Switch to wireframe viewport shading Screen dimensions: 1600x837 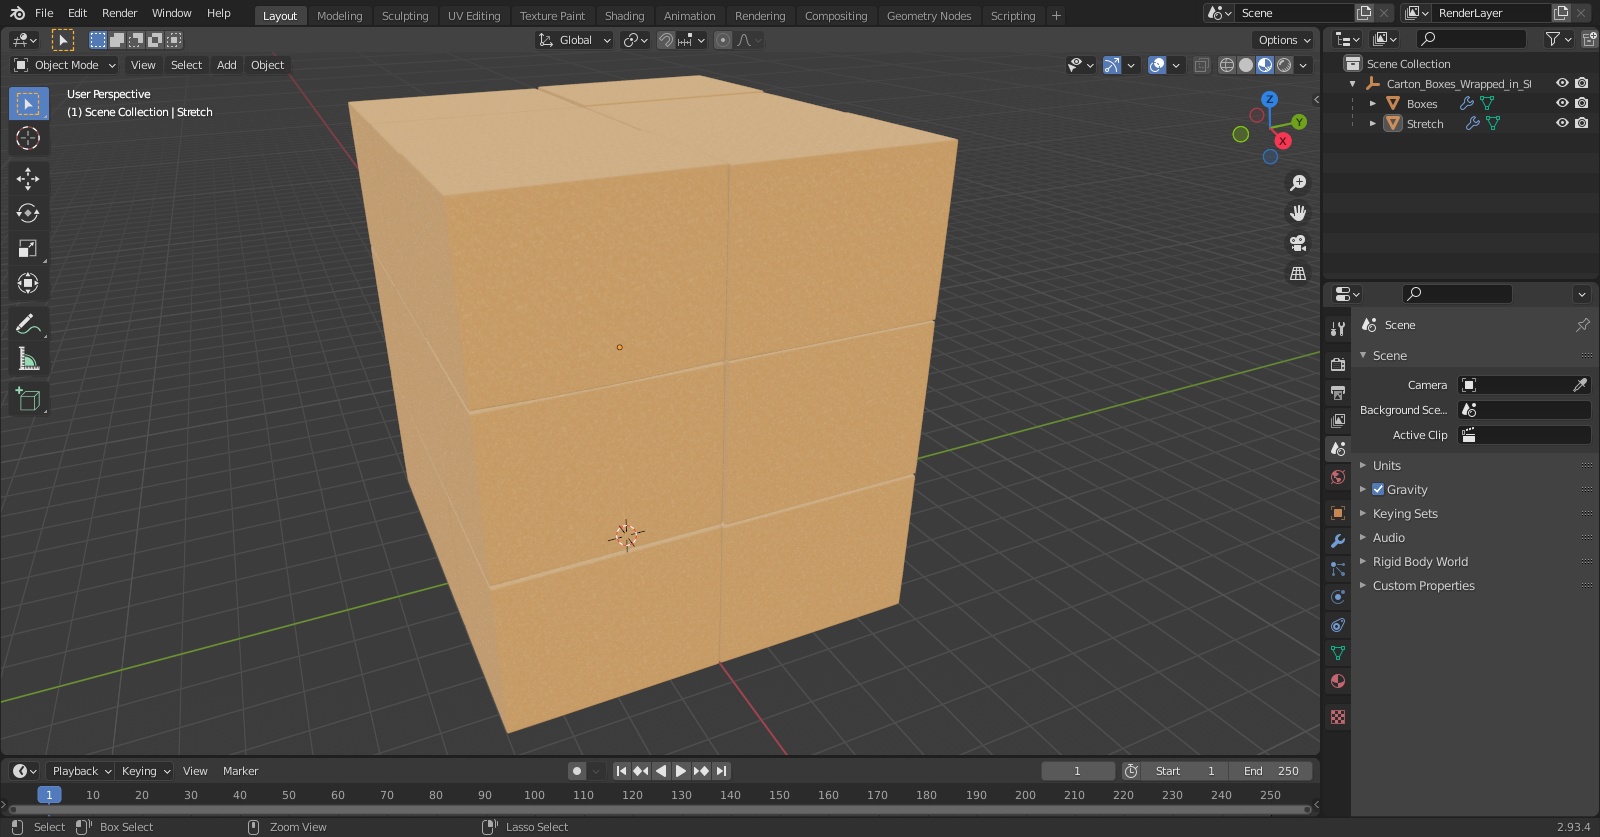coord(1227,65)
